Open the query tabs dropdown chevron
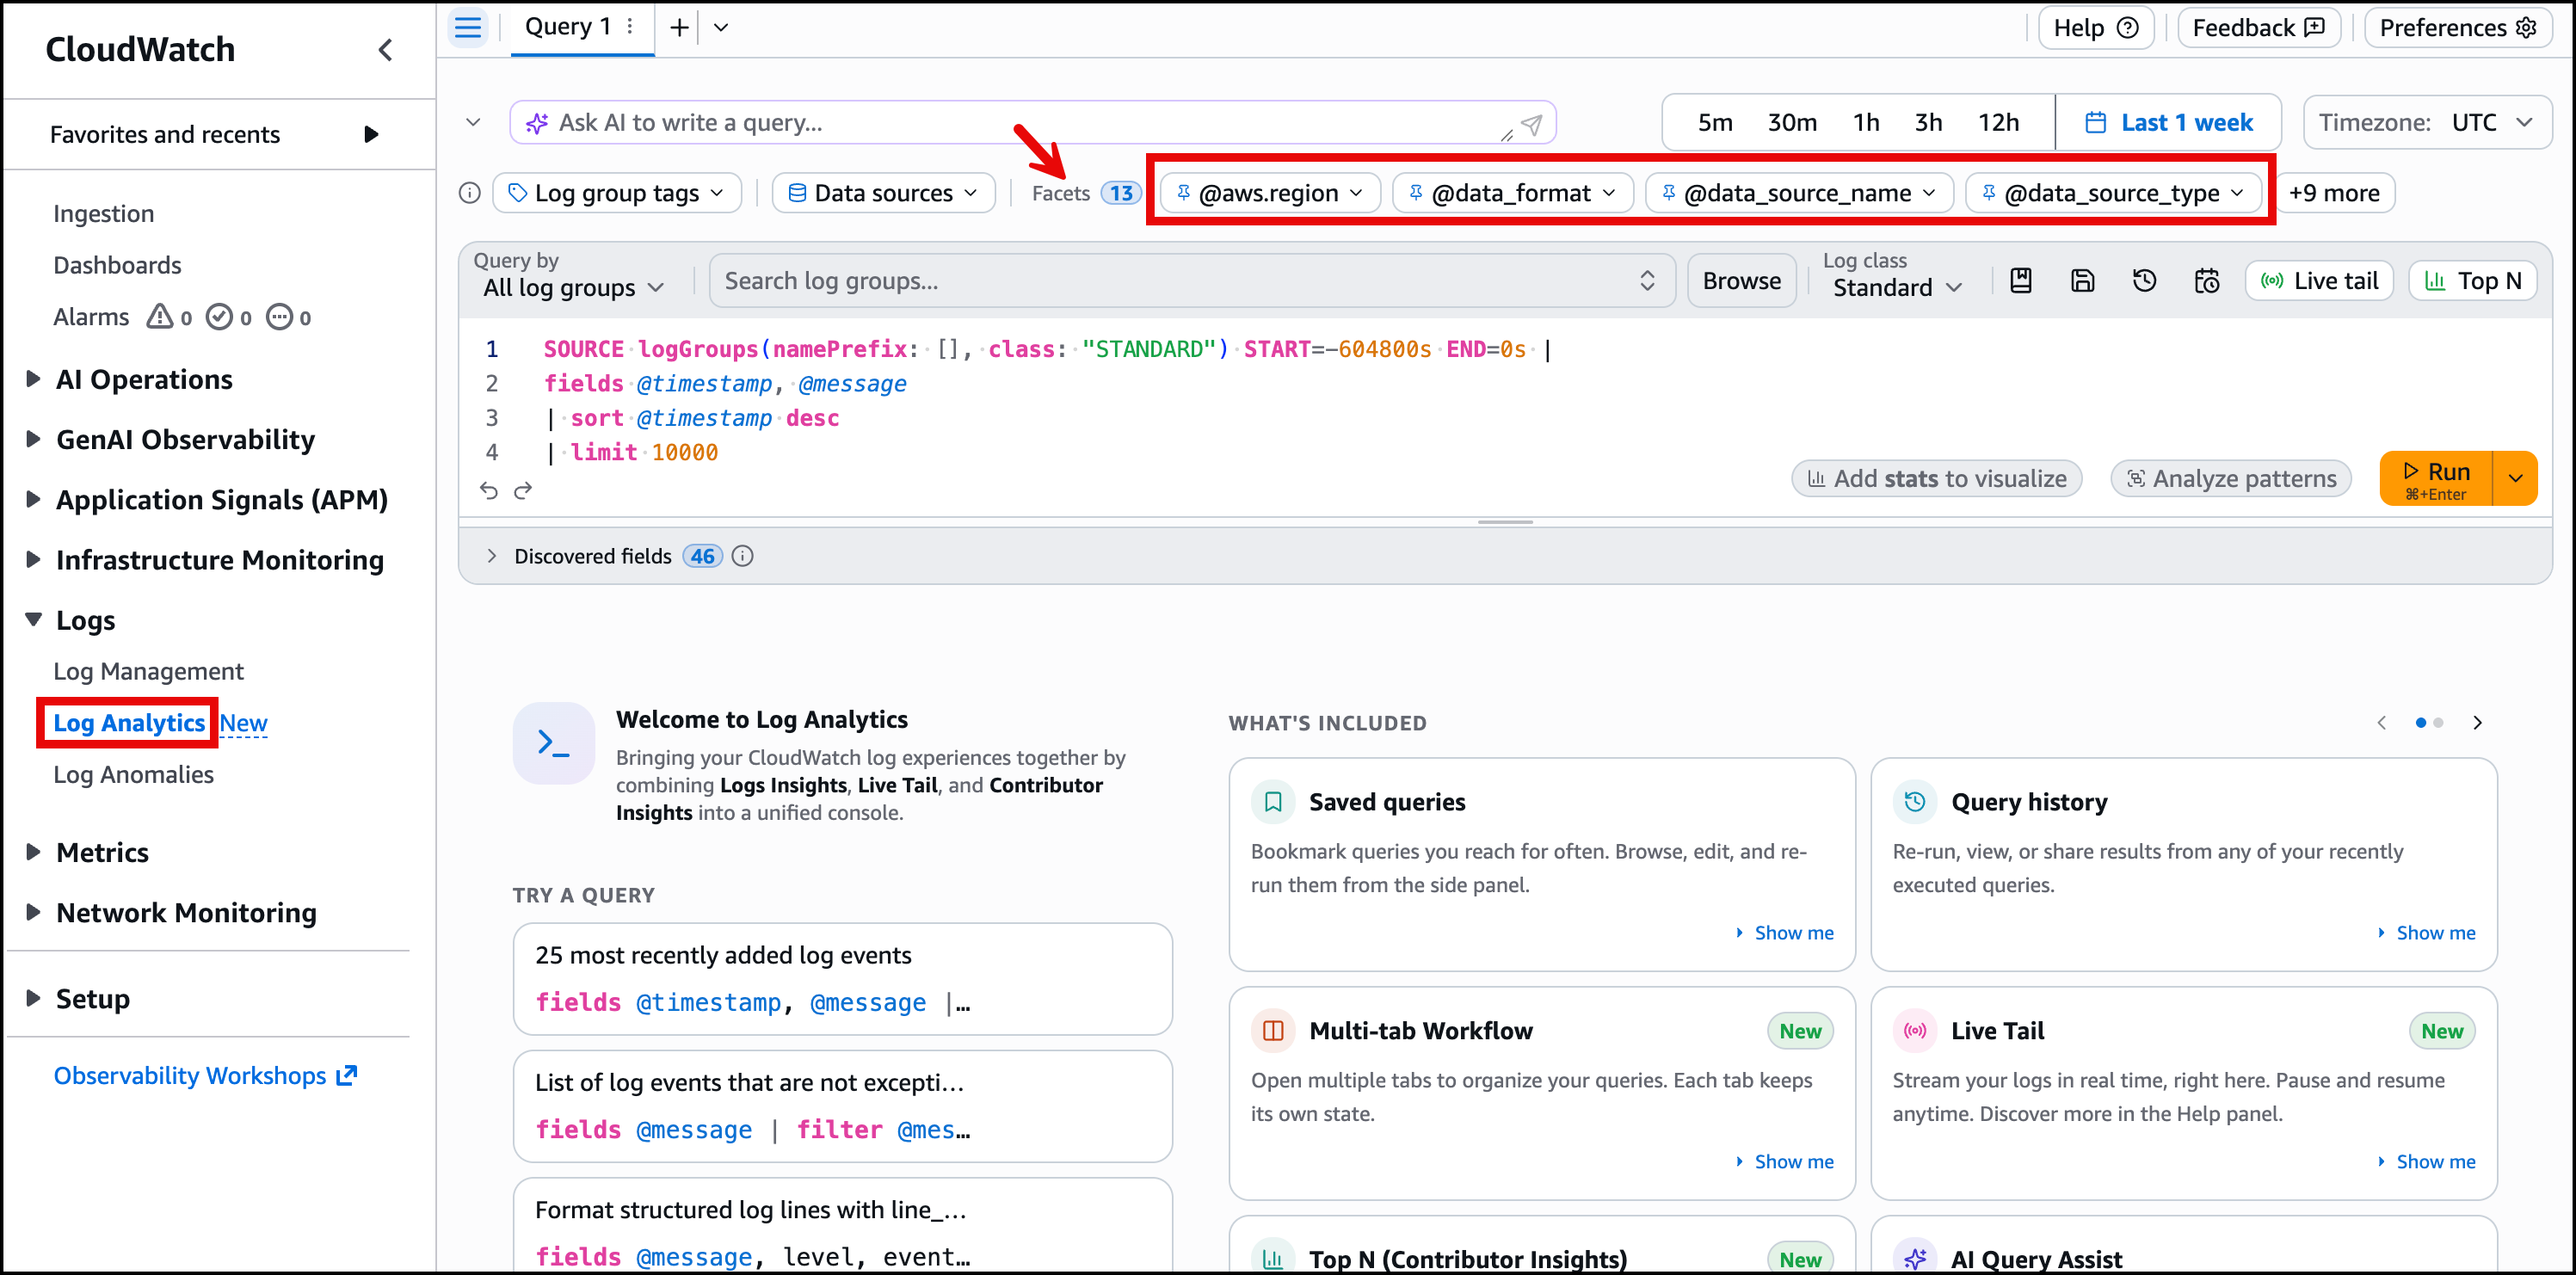Viewport: 2576px width, 1275px height. click(x=721, y=27)
